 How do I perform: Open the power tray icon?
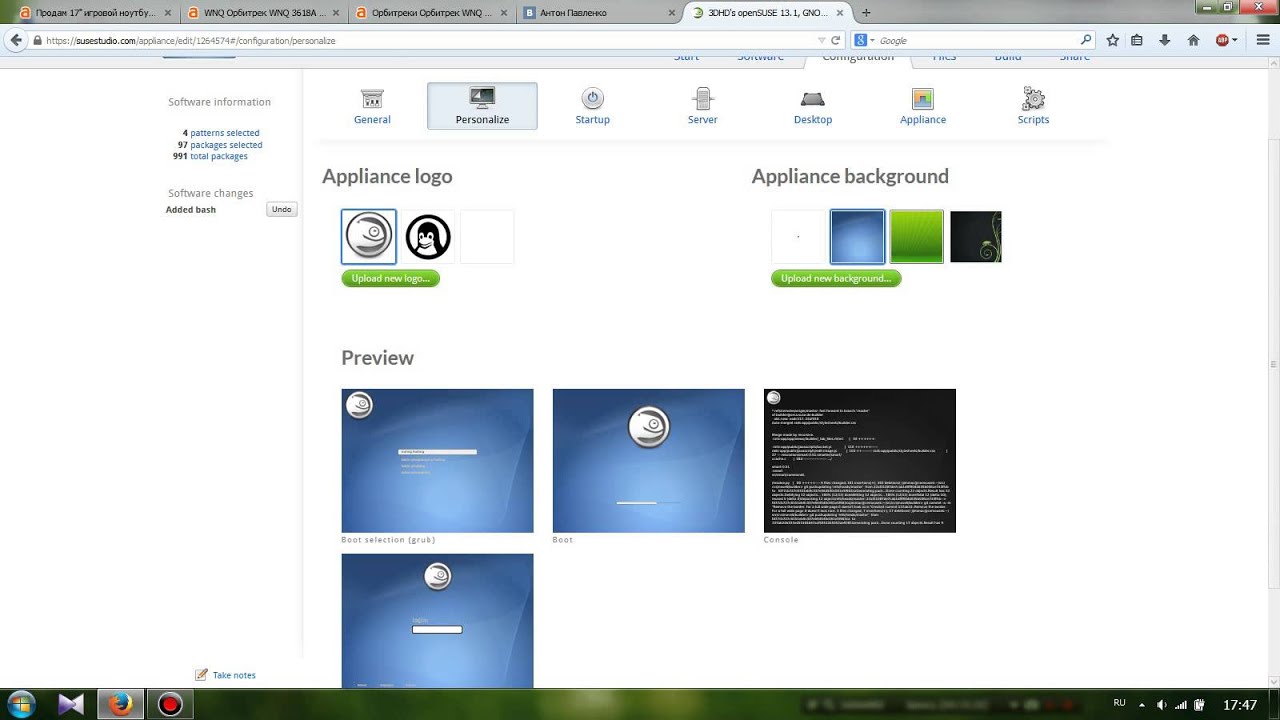(1202, 705)
